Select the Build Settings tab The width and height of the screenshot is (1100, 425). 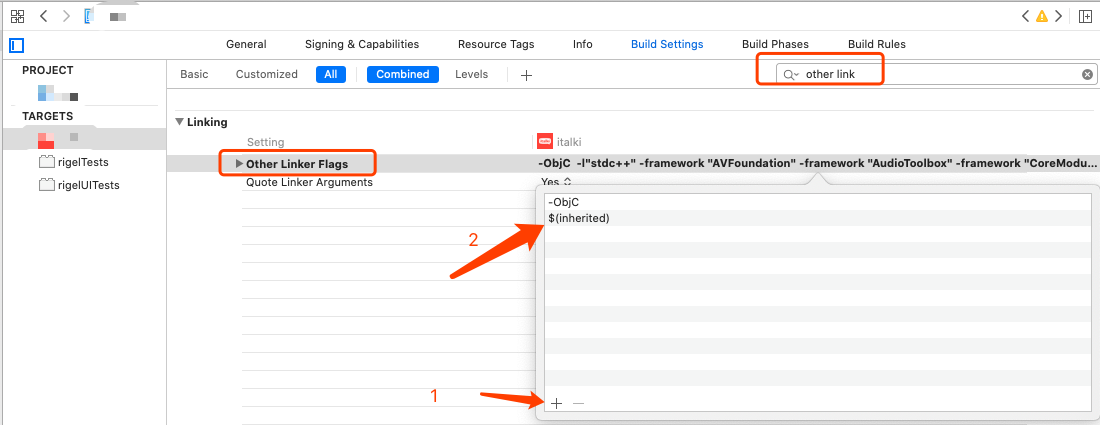click(667, 44)
